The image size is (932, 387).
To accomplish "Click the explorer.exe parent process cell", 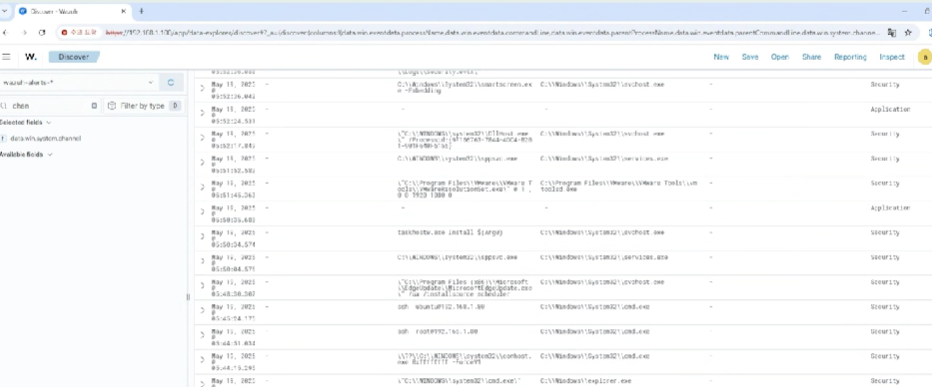I will 585,380.
